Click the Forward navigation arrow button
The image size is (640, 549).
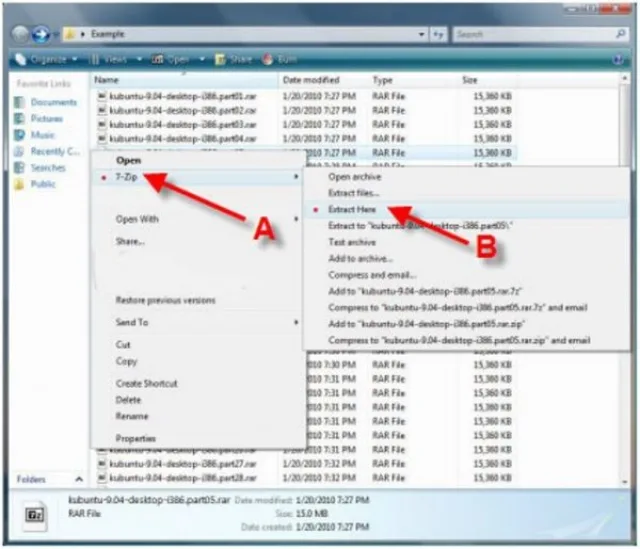coord(41,34)
